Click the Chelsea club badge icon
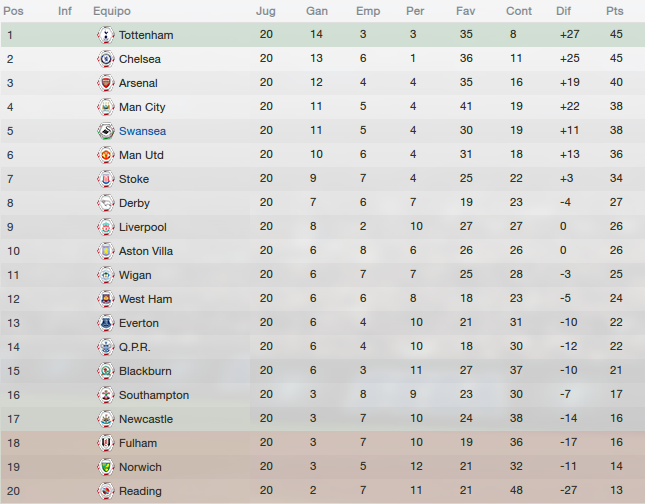 pyautogui.click(x=106, y=59)
